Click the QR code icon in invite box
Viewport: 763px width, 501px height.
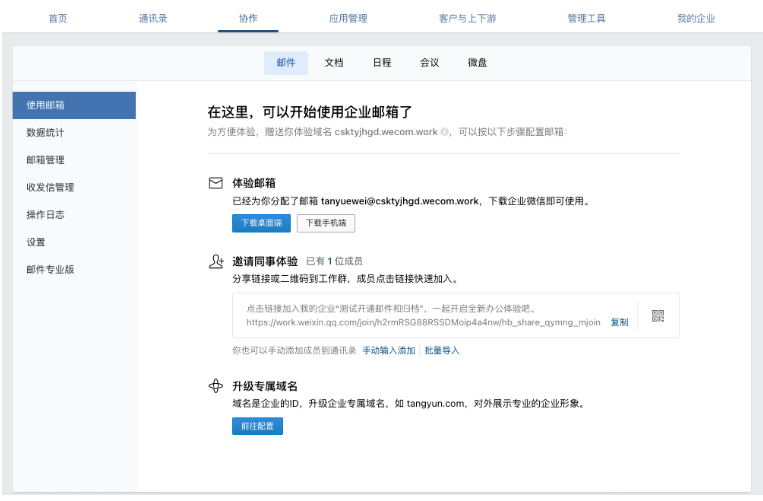click(x=658, y=316)
